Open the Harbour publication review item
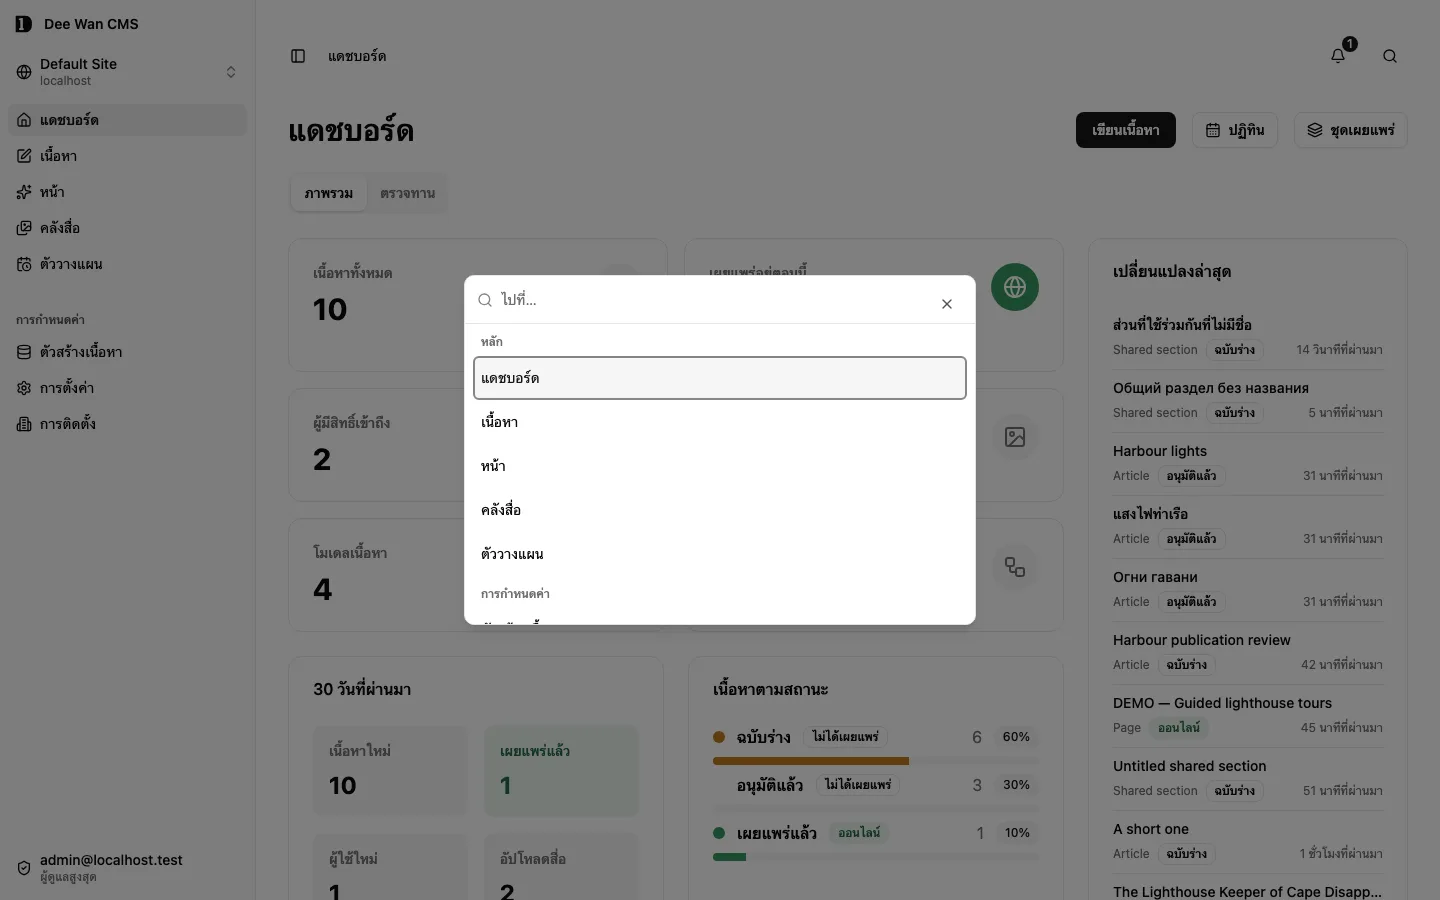The width and height of the screenshot is (1440, 900). point(1248,652)
